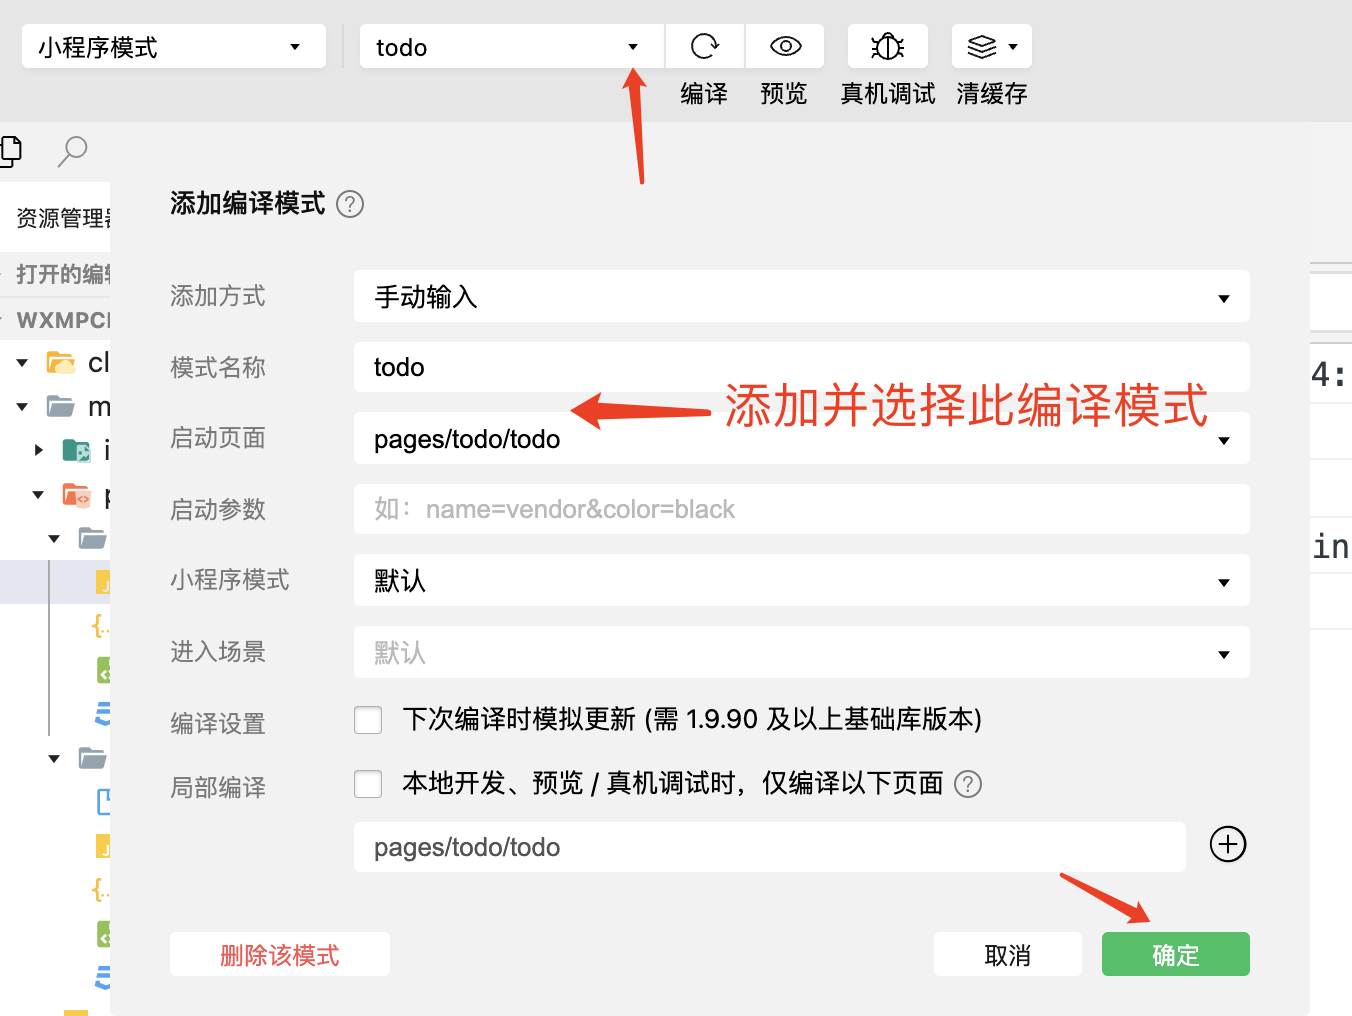Click the clear cache layers icon
This screenshot has height=1016, width=1352.
click(982, 46)
